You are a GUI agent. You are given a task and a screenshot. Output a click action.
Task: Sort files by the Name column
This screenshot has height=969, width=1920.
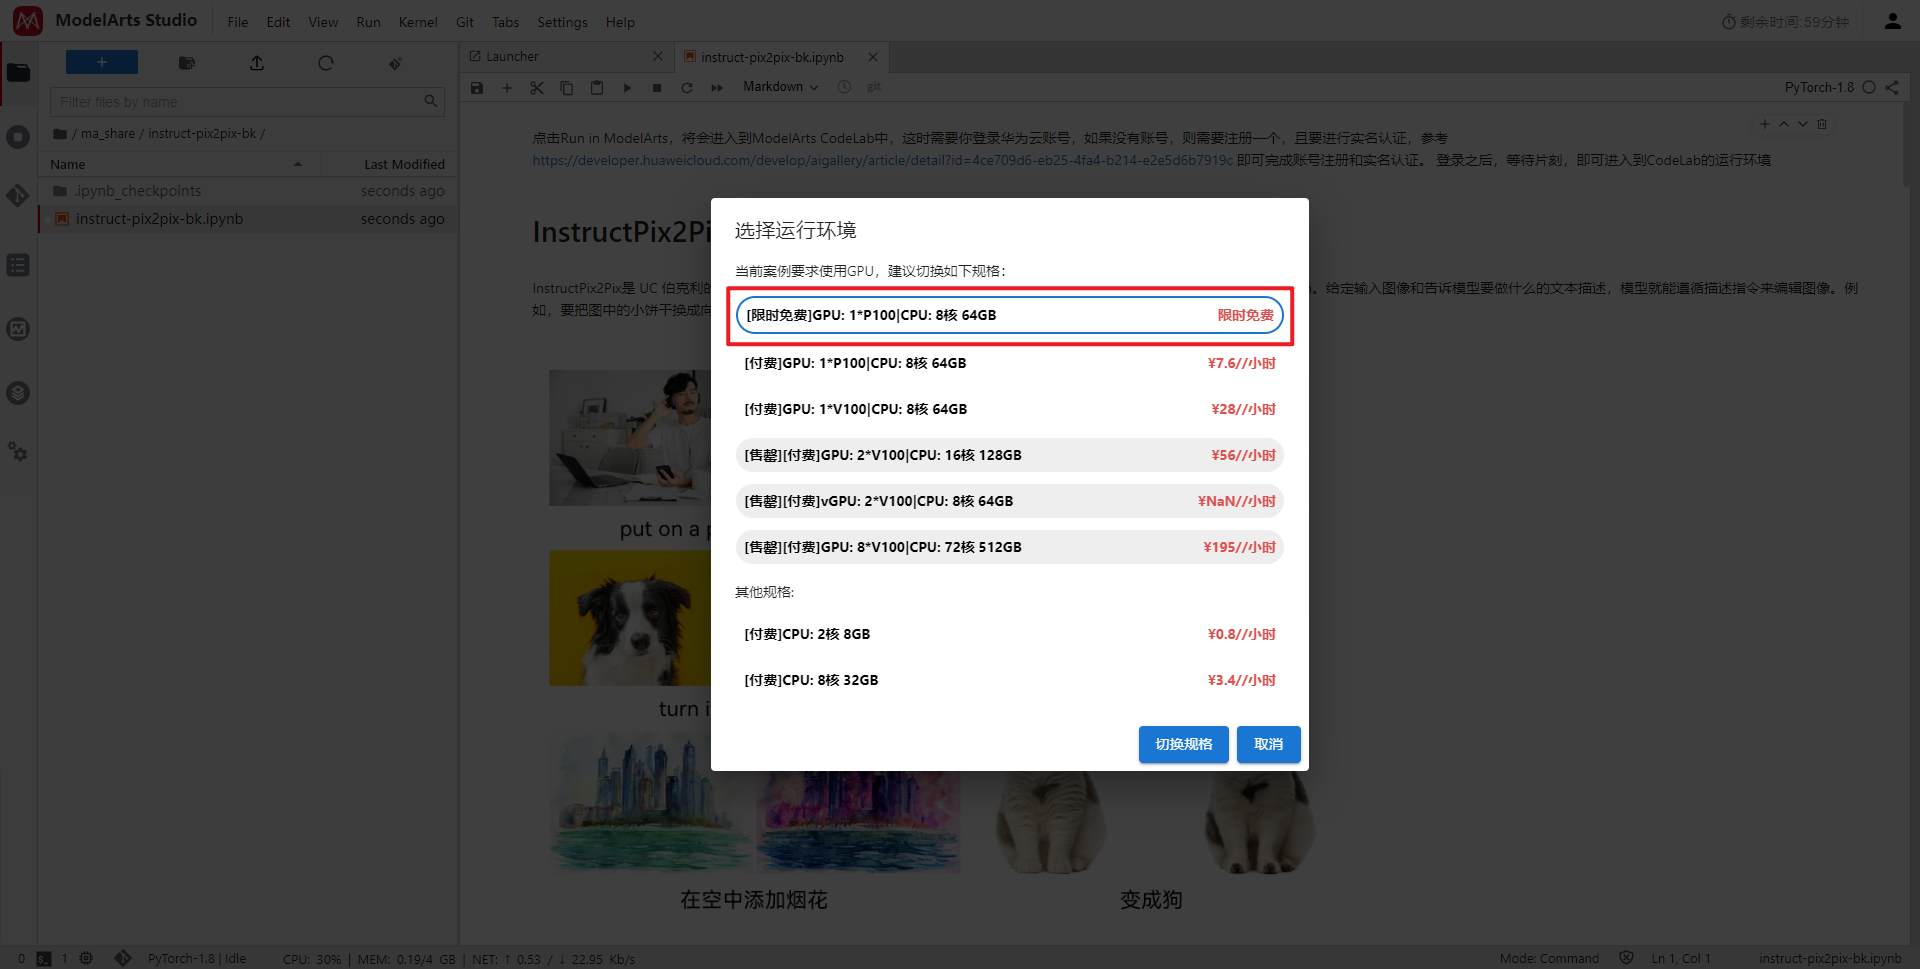click(x=177, y=164)
